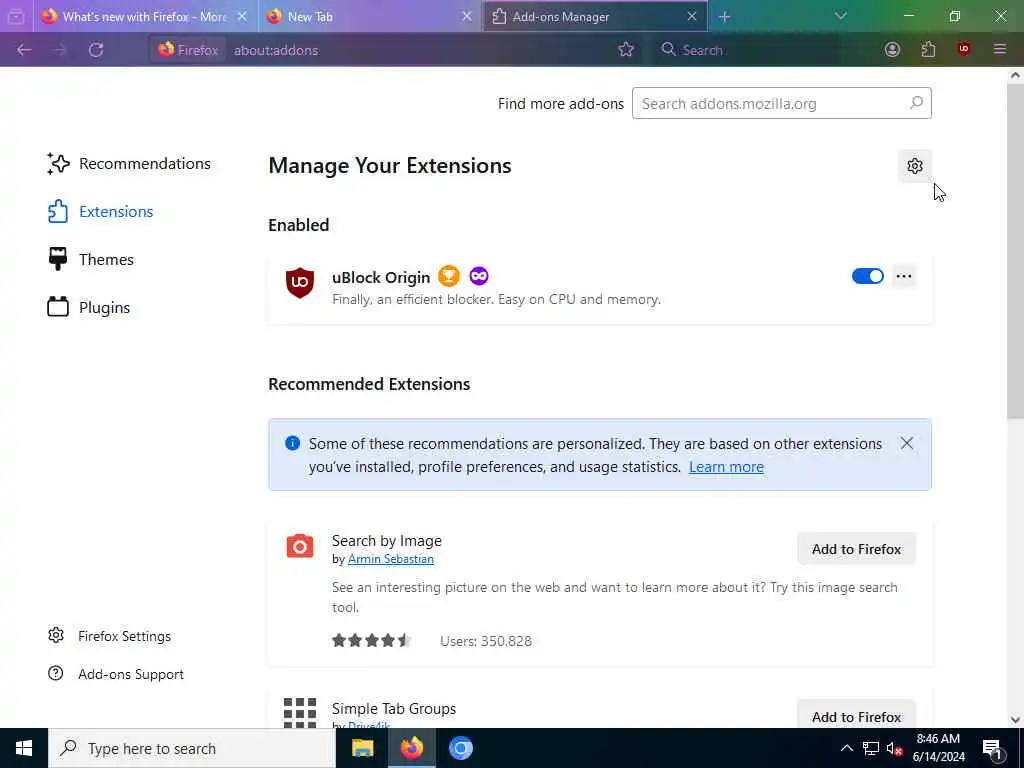Click the muted volume tray icon
The width and height of the screenshot is (1024, 768).
(895, 749)
